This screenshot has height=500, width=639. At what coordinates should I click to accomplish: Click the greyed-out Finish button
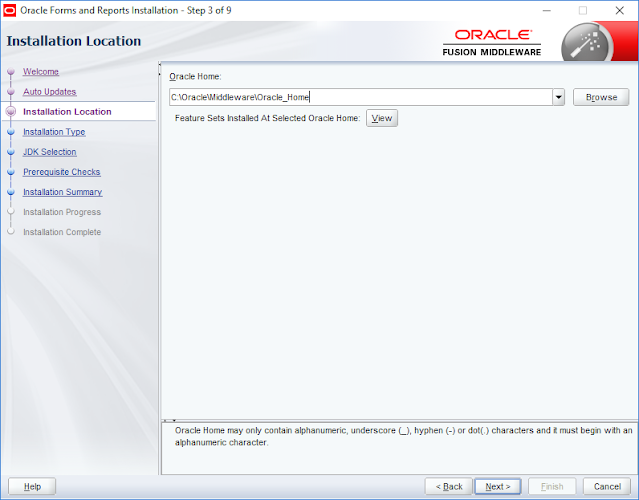coord(552,487)
